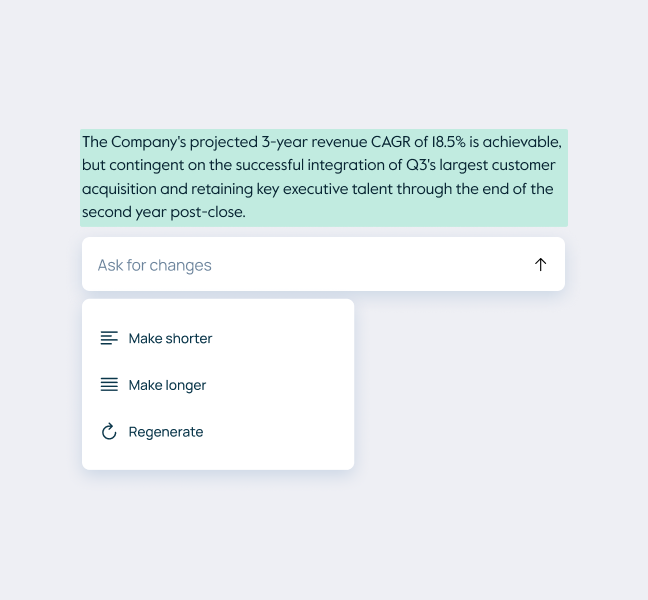Click the Make shorter lines icon
This screenshot has width=648, height=600.
point(109,339)
